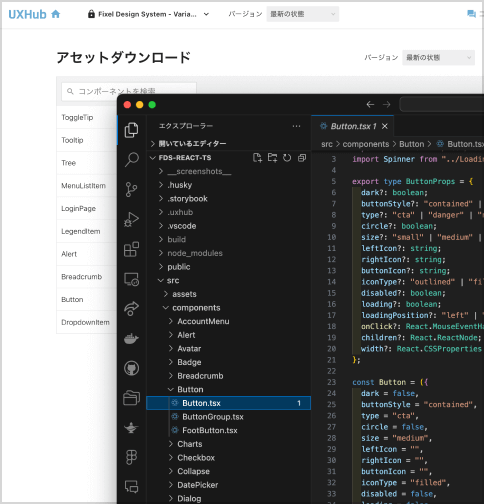Open the Source Control view
Screen dimensions: 484x504
[131, 189]
